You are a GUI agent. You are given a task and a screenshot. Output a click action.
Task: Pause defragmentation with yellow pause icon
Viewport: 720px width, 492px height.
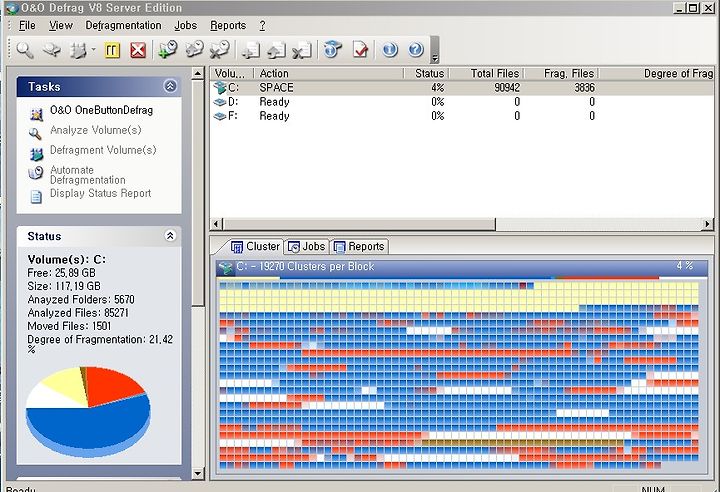tap(112, 50)
